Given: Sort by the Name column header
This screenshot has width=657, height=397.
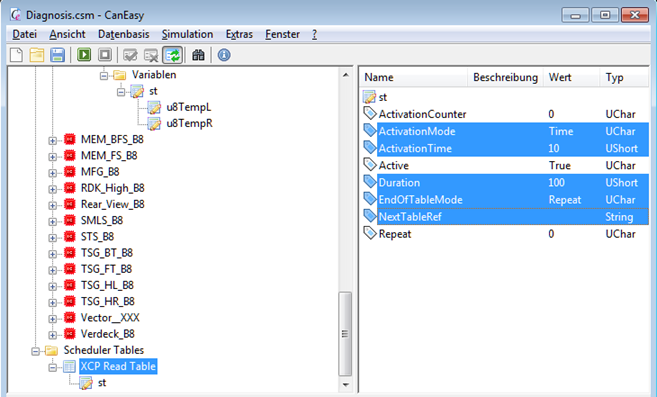Looking at the screenshot, I should [414, 78].
